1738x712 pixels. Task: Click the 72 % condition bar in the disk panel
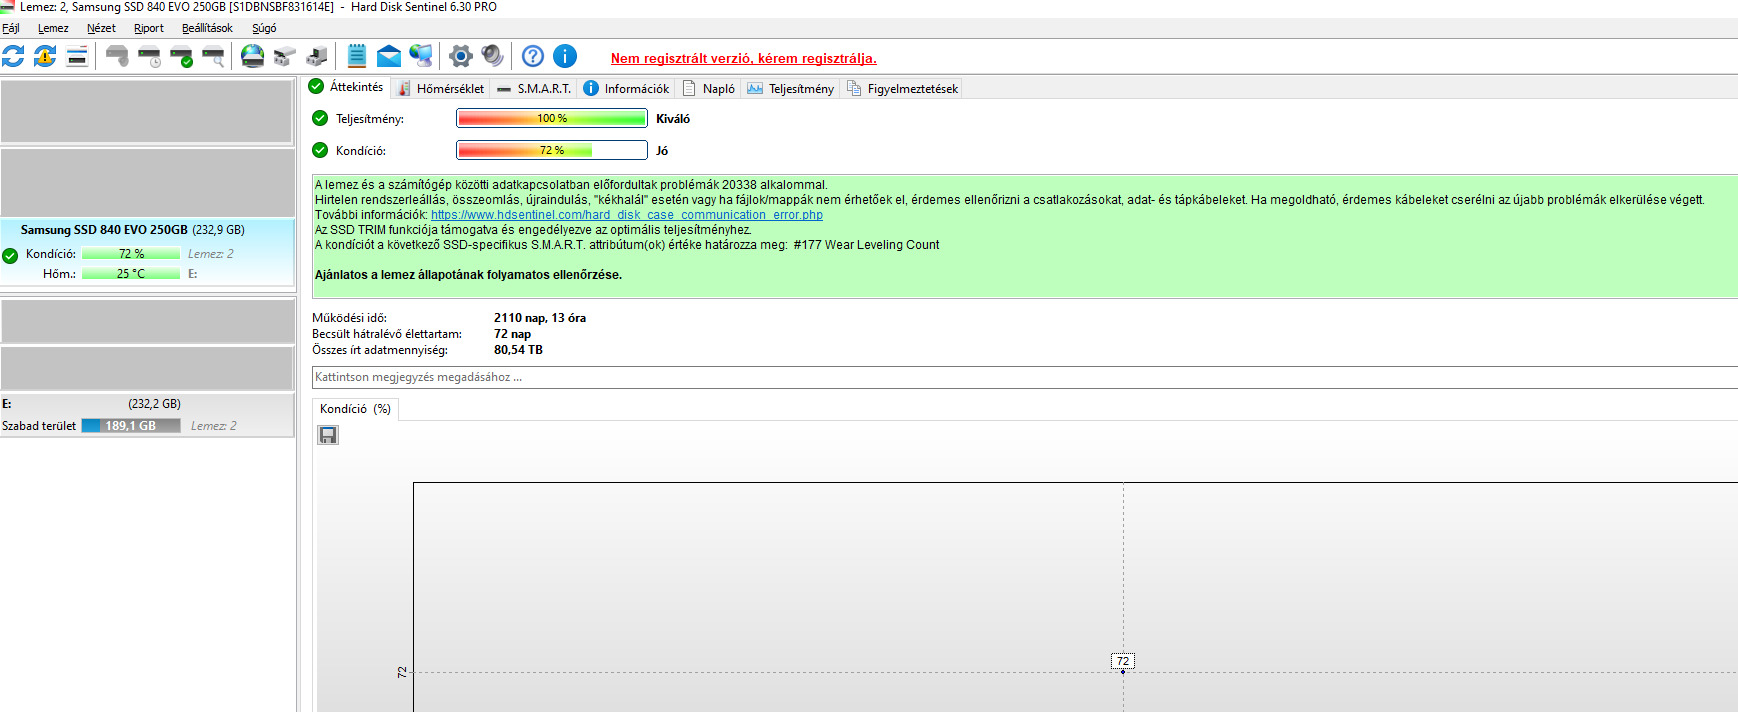(131, 254)
